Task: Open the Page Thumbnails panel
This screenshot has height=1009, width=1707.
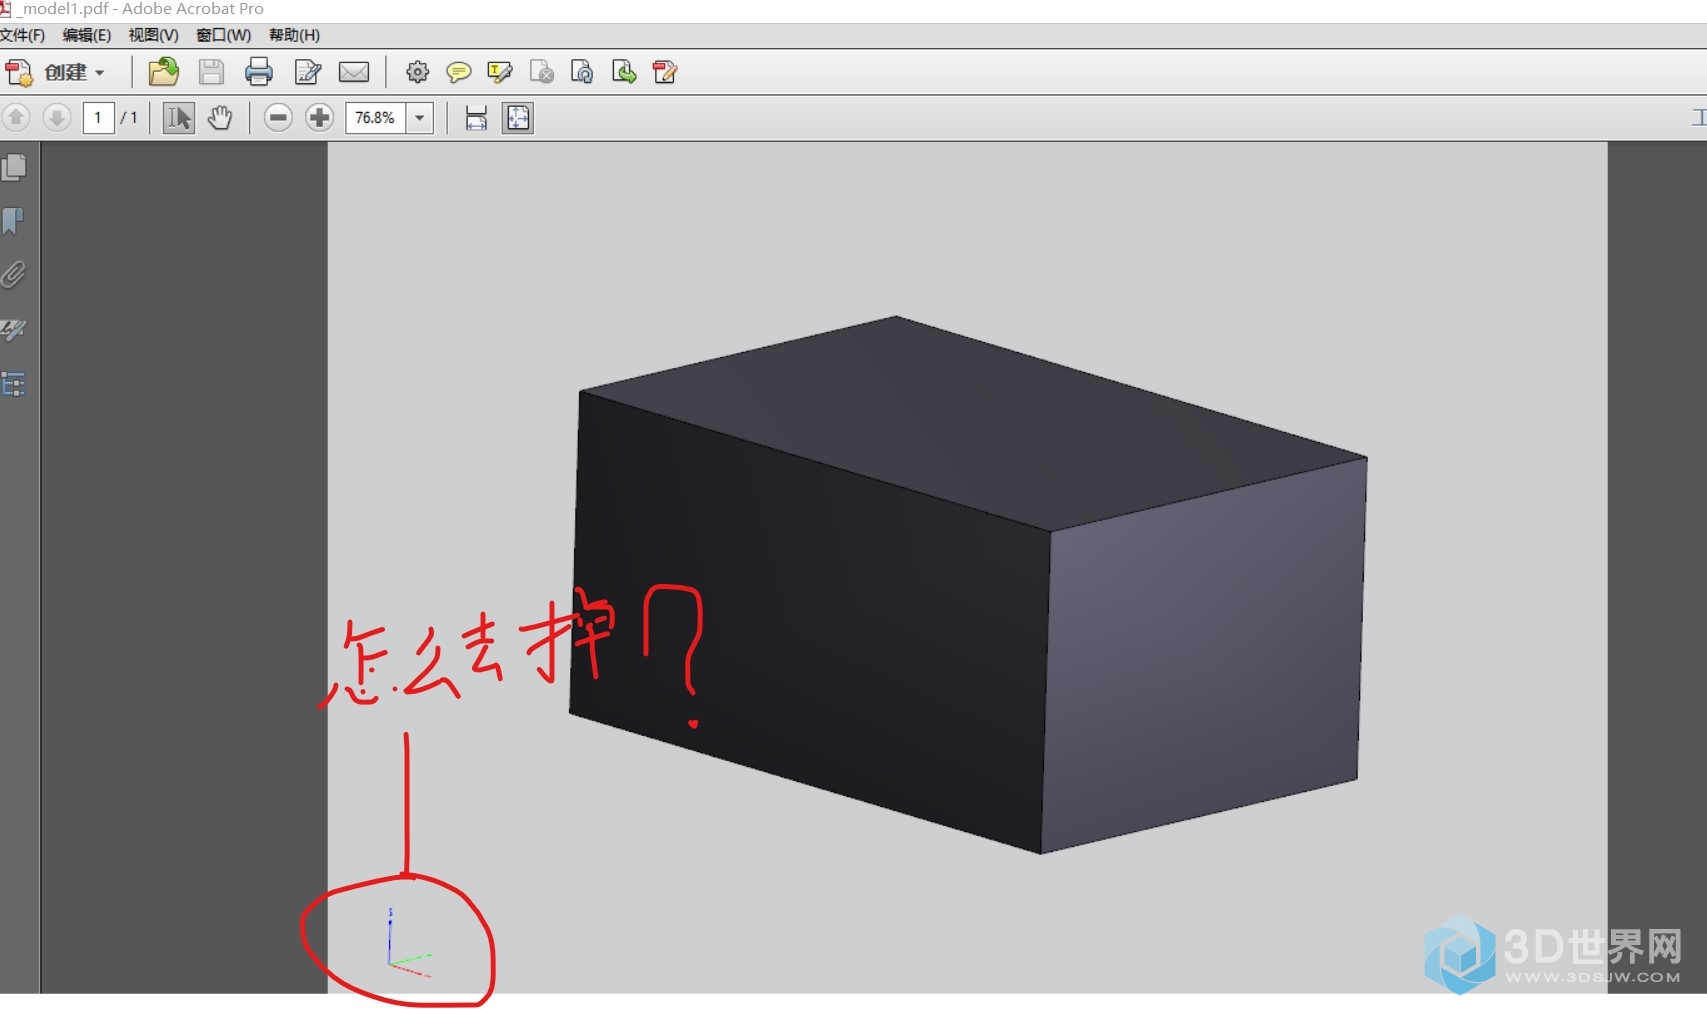Action: coord(14,167)
